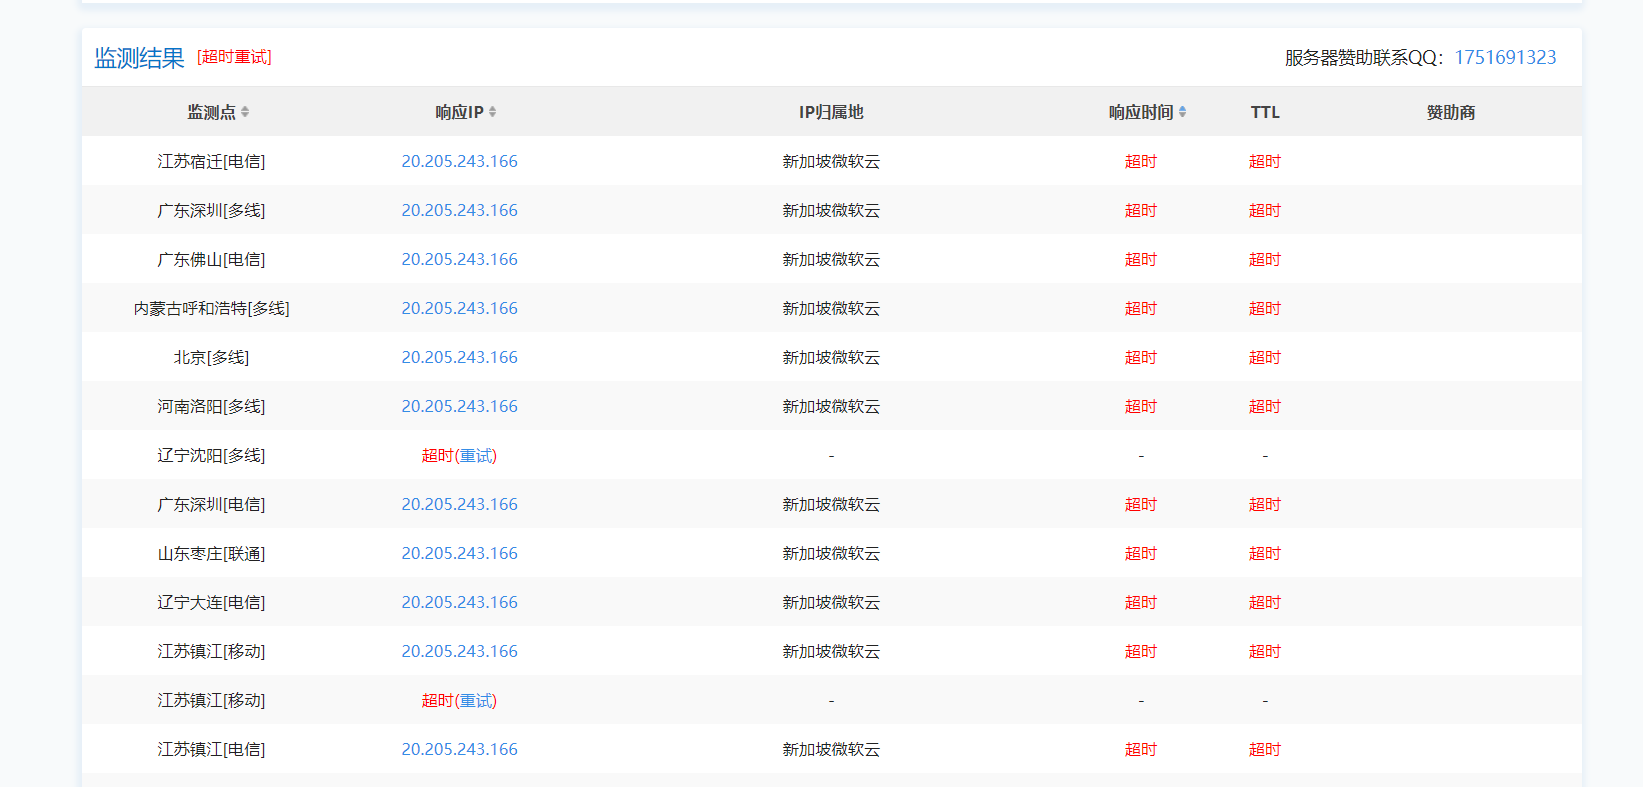Open IP 20.205.243.166 for 江苏宿迁[电信]
The height and width of the screenshot is (787, 1643).
point(459,162)
